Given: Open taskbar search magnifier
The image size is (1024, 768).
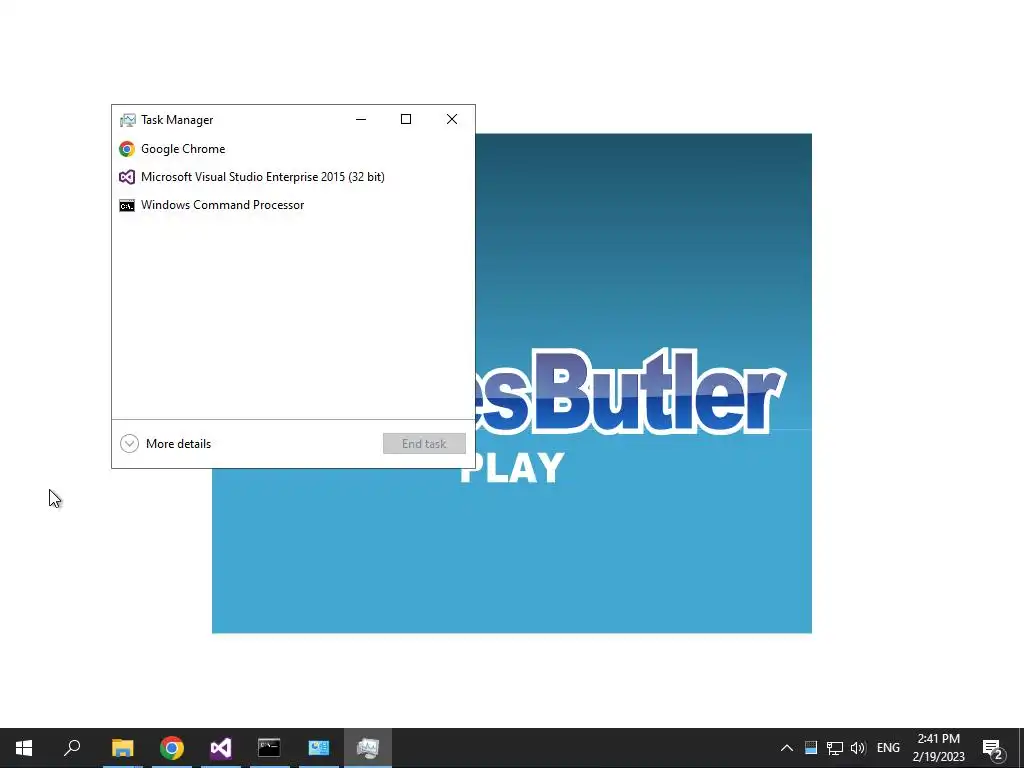Looking at the screenshot, I should (x=72, y=748).
